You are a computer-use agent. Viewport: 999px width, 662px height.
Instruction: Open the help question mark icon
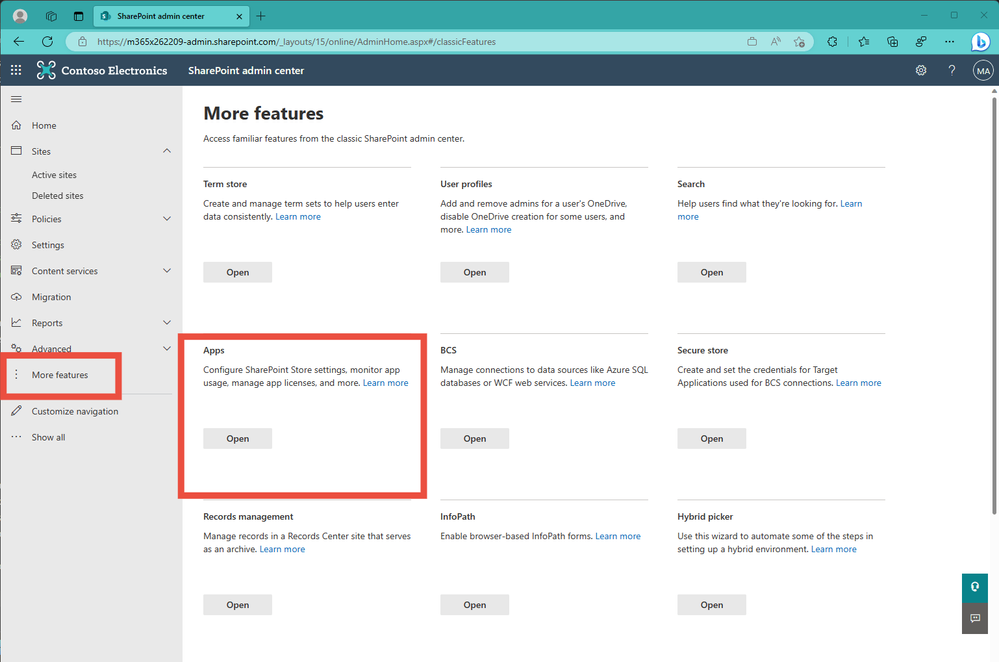point(951,70)
